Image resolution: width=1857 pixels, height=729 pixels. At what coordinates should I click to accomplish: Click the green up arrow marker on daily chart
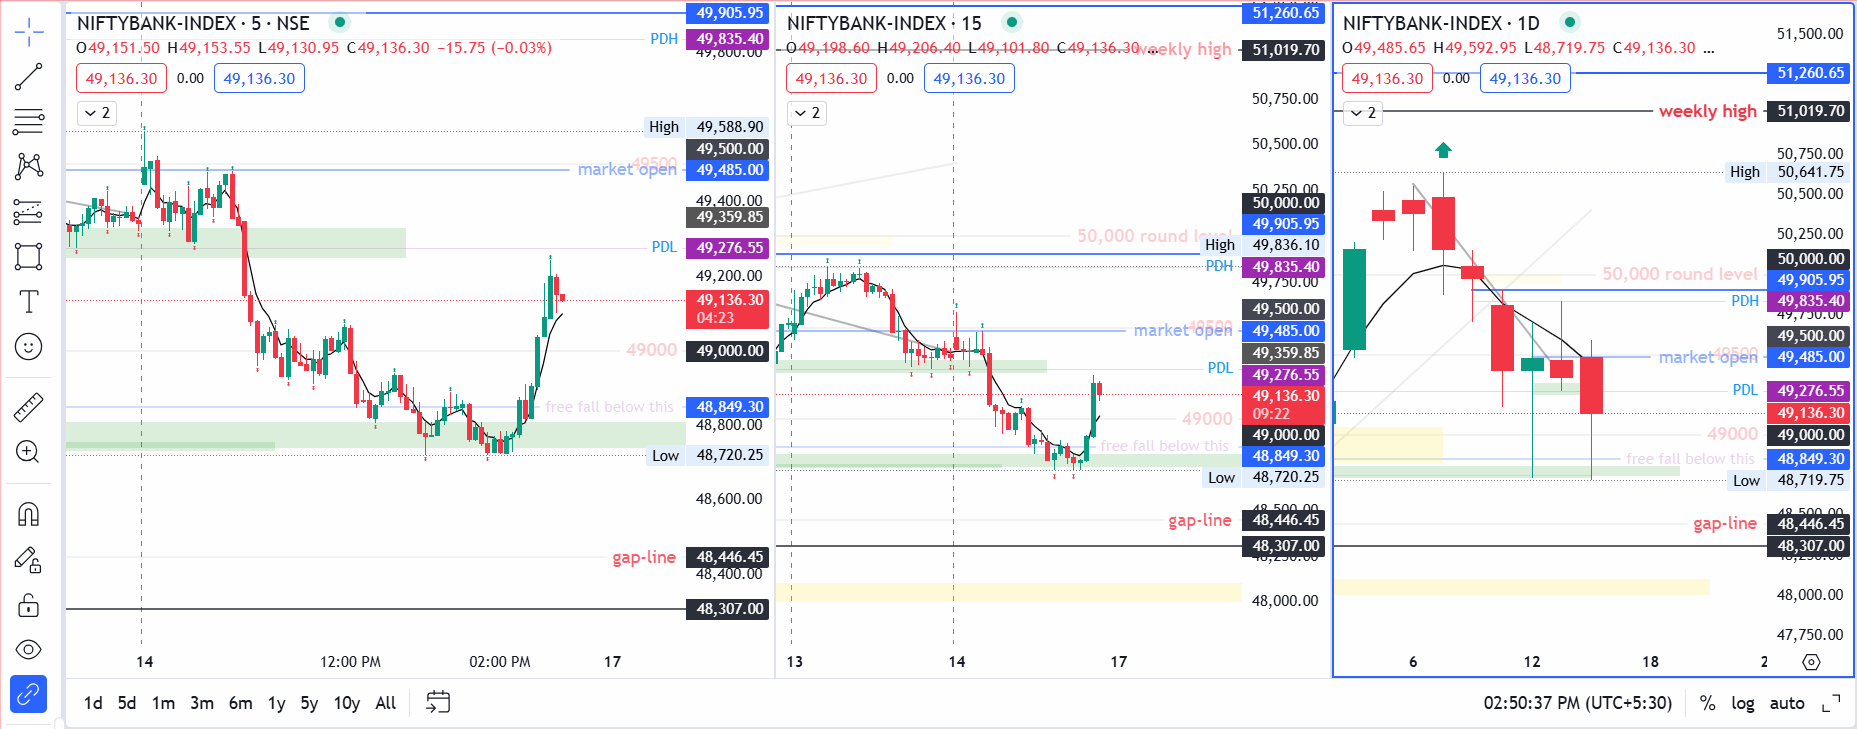click(1443, 151)
